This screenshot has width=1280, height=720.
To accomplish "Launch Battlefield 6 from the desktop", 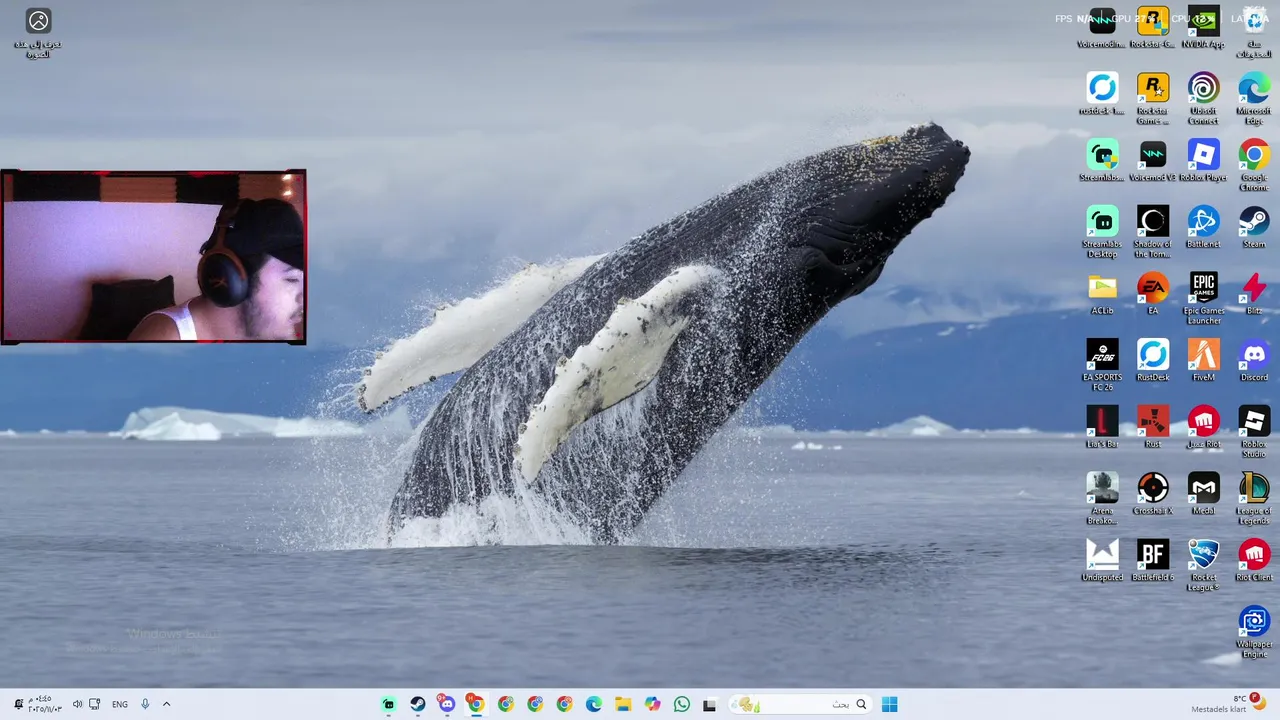I will [1152, 561].
